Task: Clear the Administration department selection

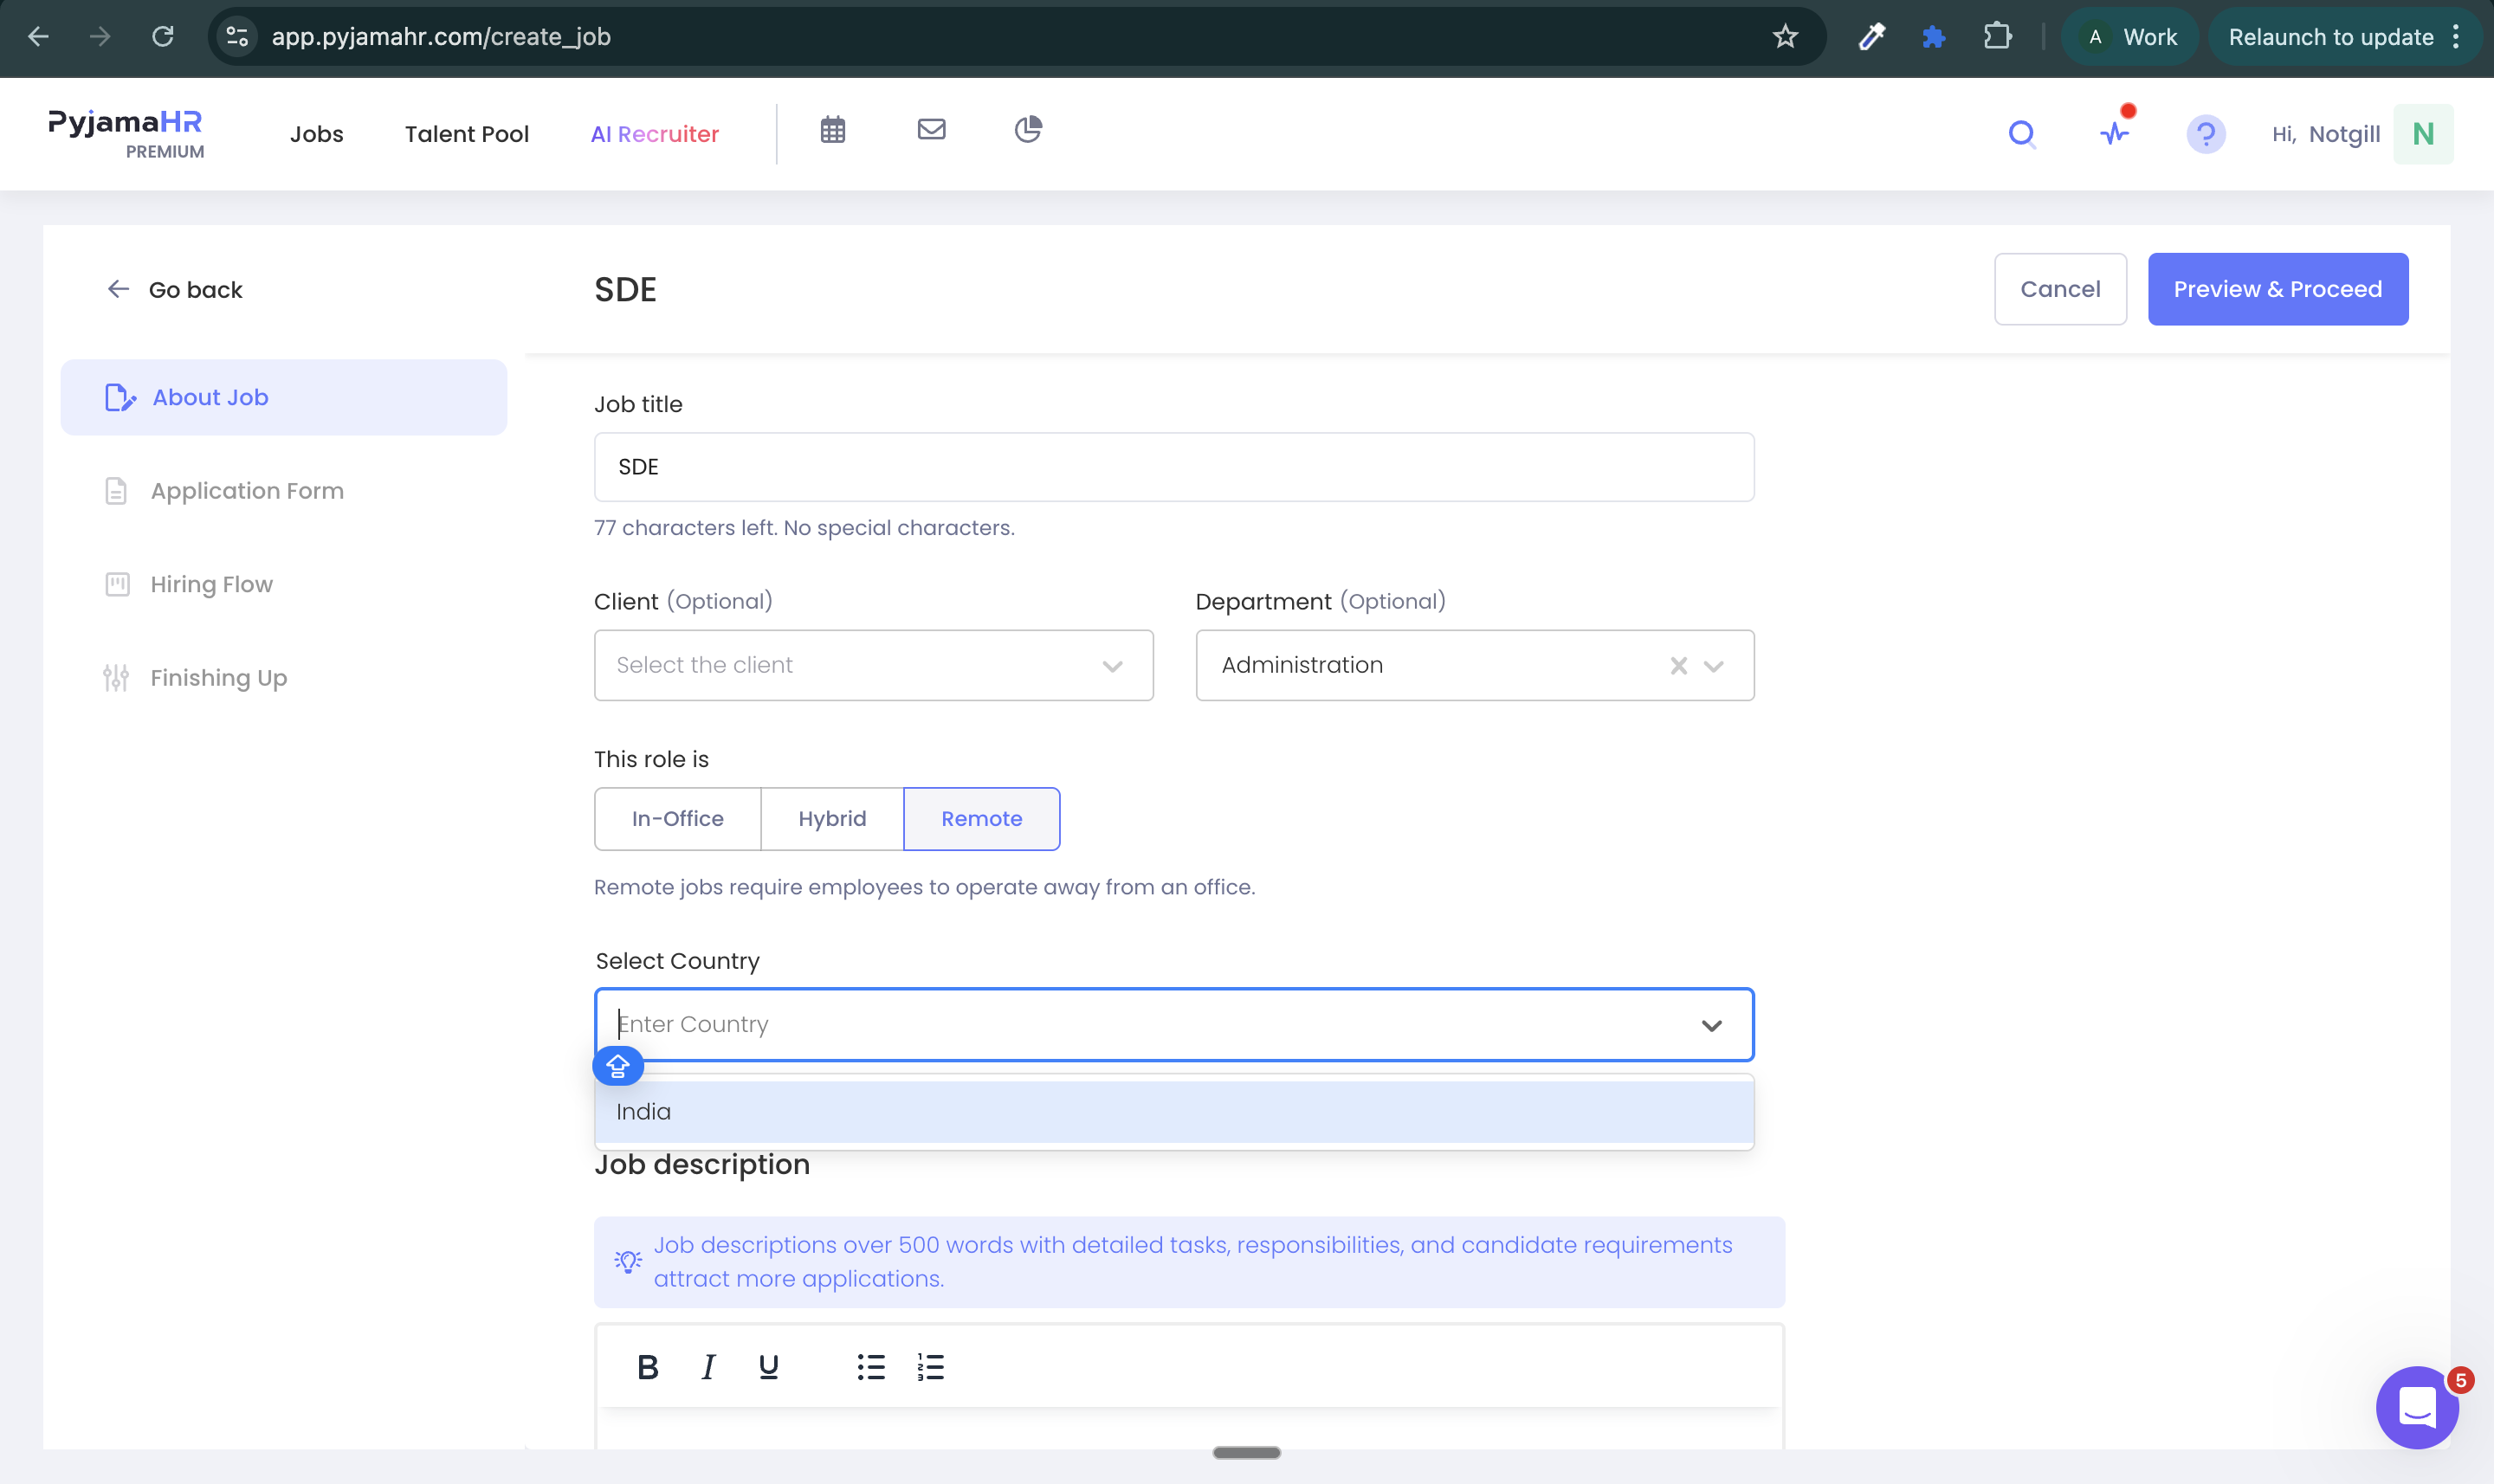Action: point(1679,666)
